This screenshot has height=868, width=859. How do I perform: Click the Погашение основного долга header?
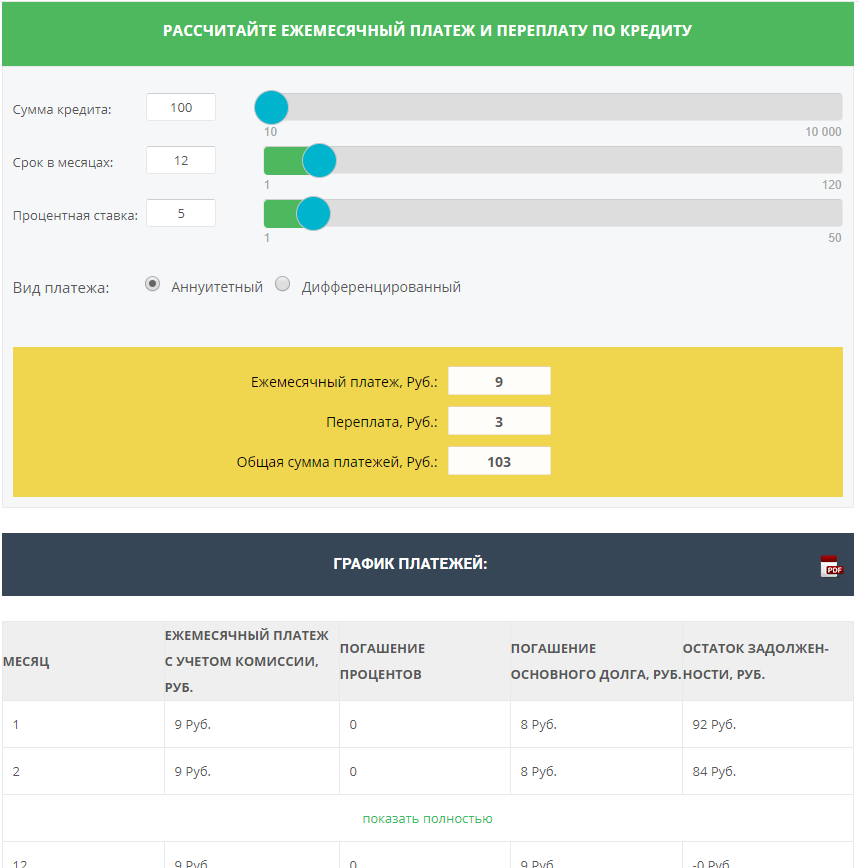coord(595,661)
